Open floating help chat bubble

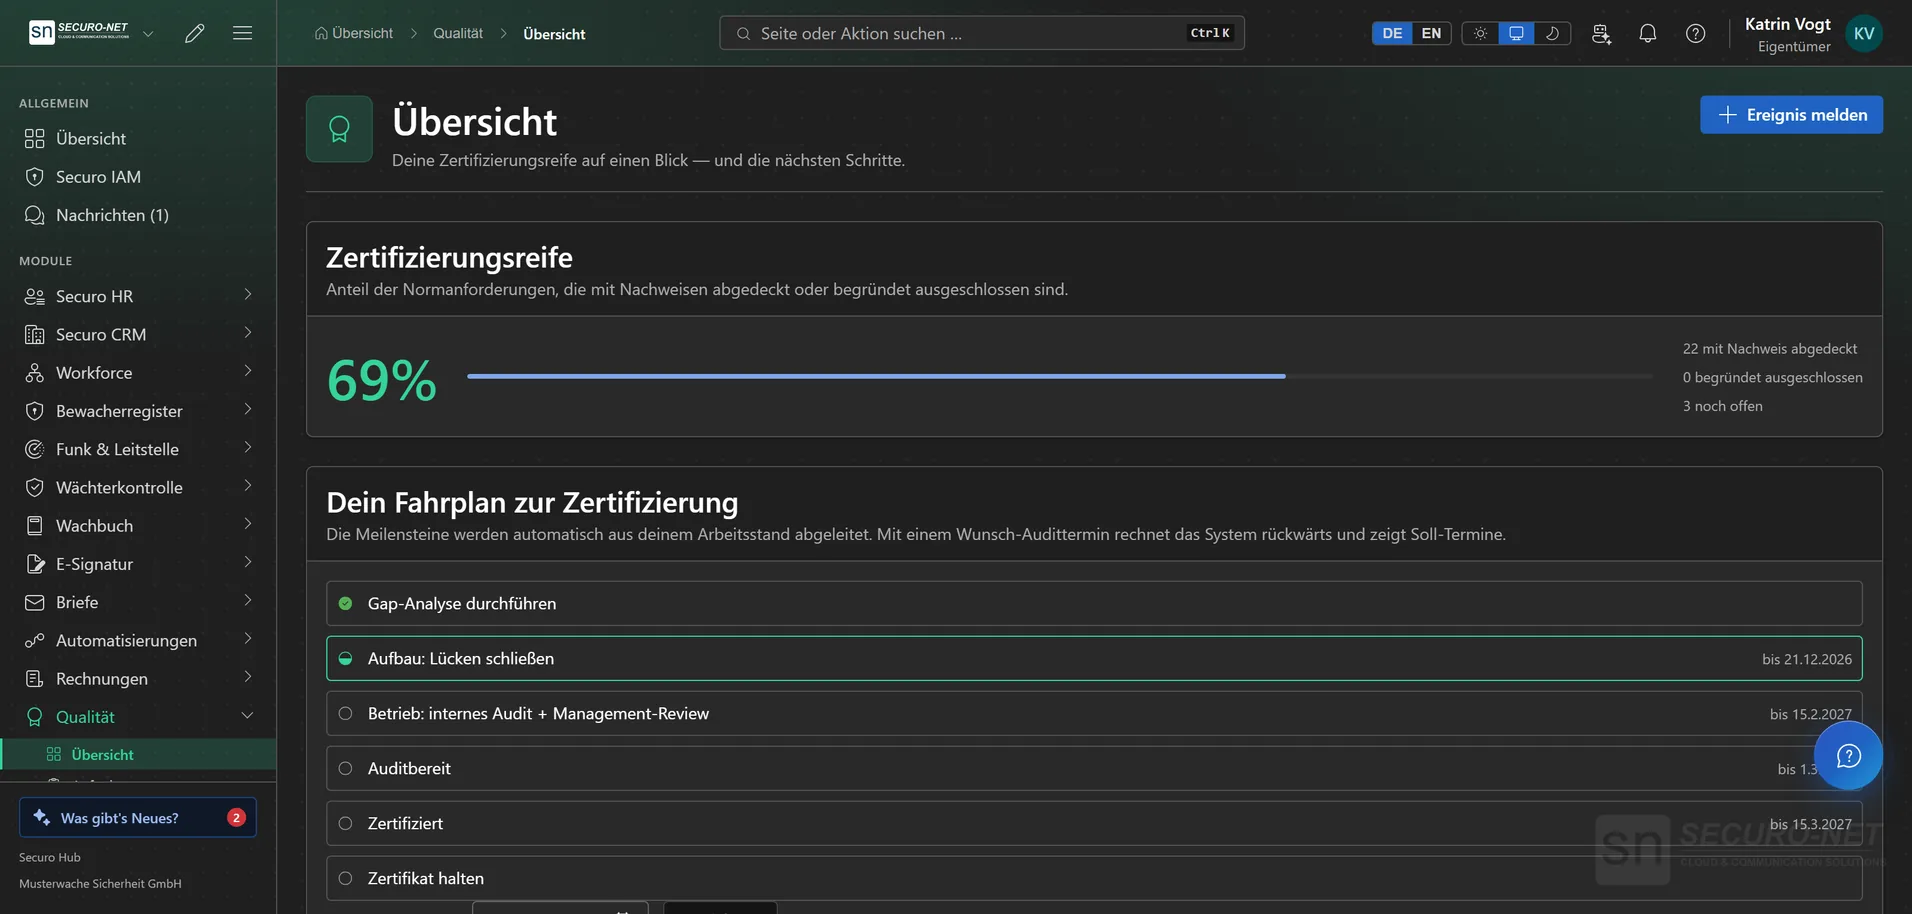pos(1848,756)
